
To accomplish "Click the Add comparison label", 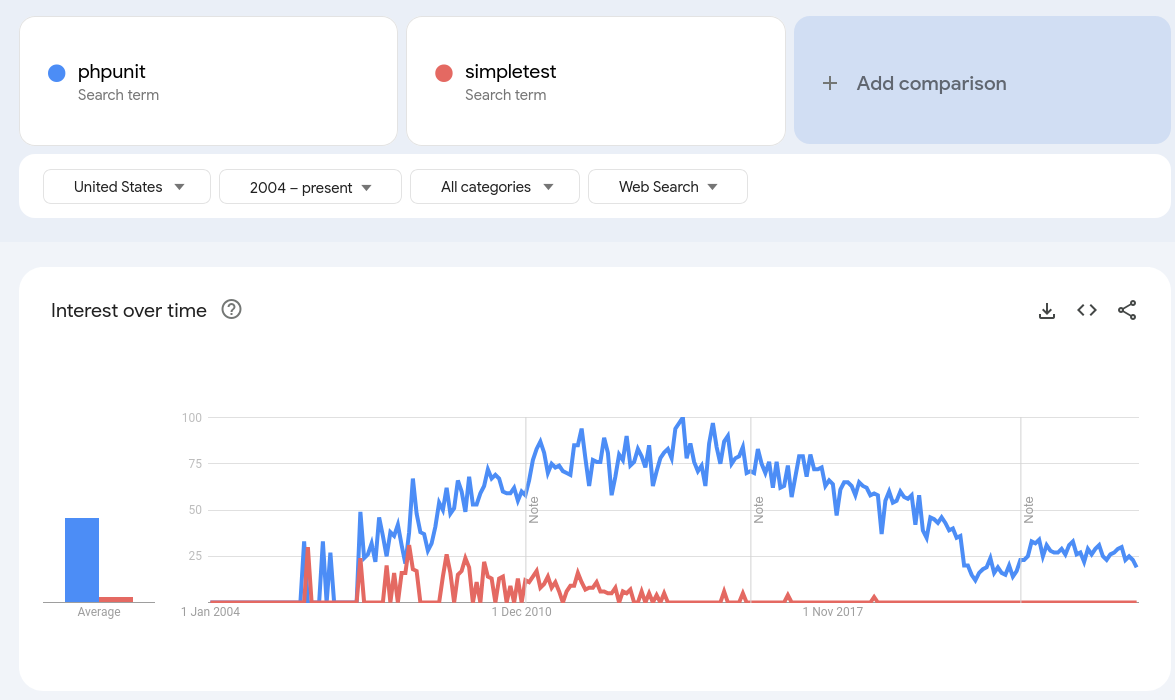I will point(931,84).
